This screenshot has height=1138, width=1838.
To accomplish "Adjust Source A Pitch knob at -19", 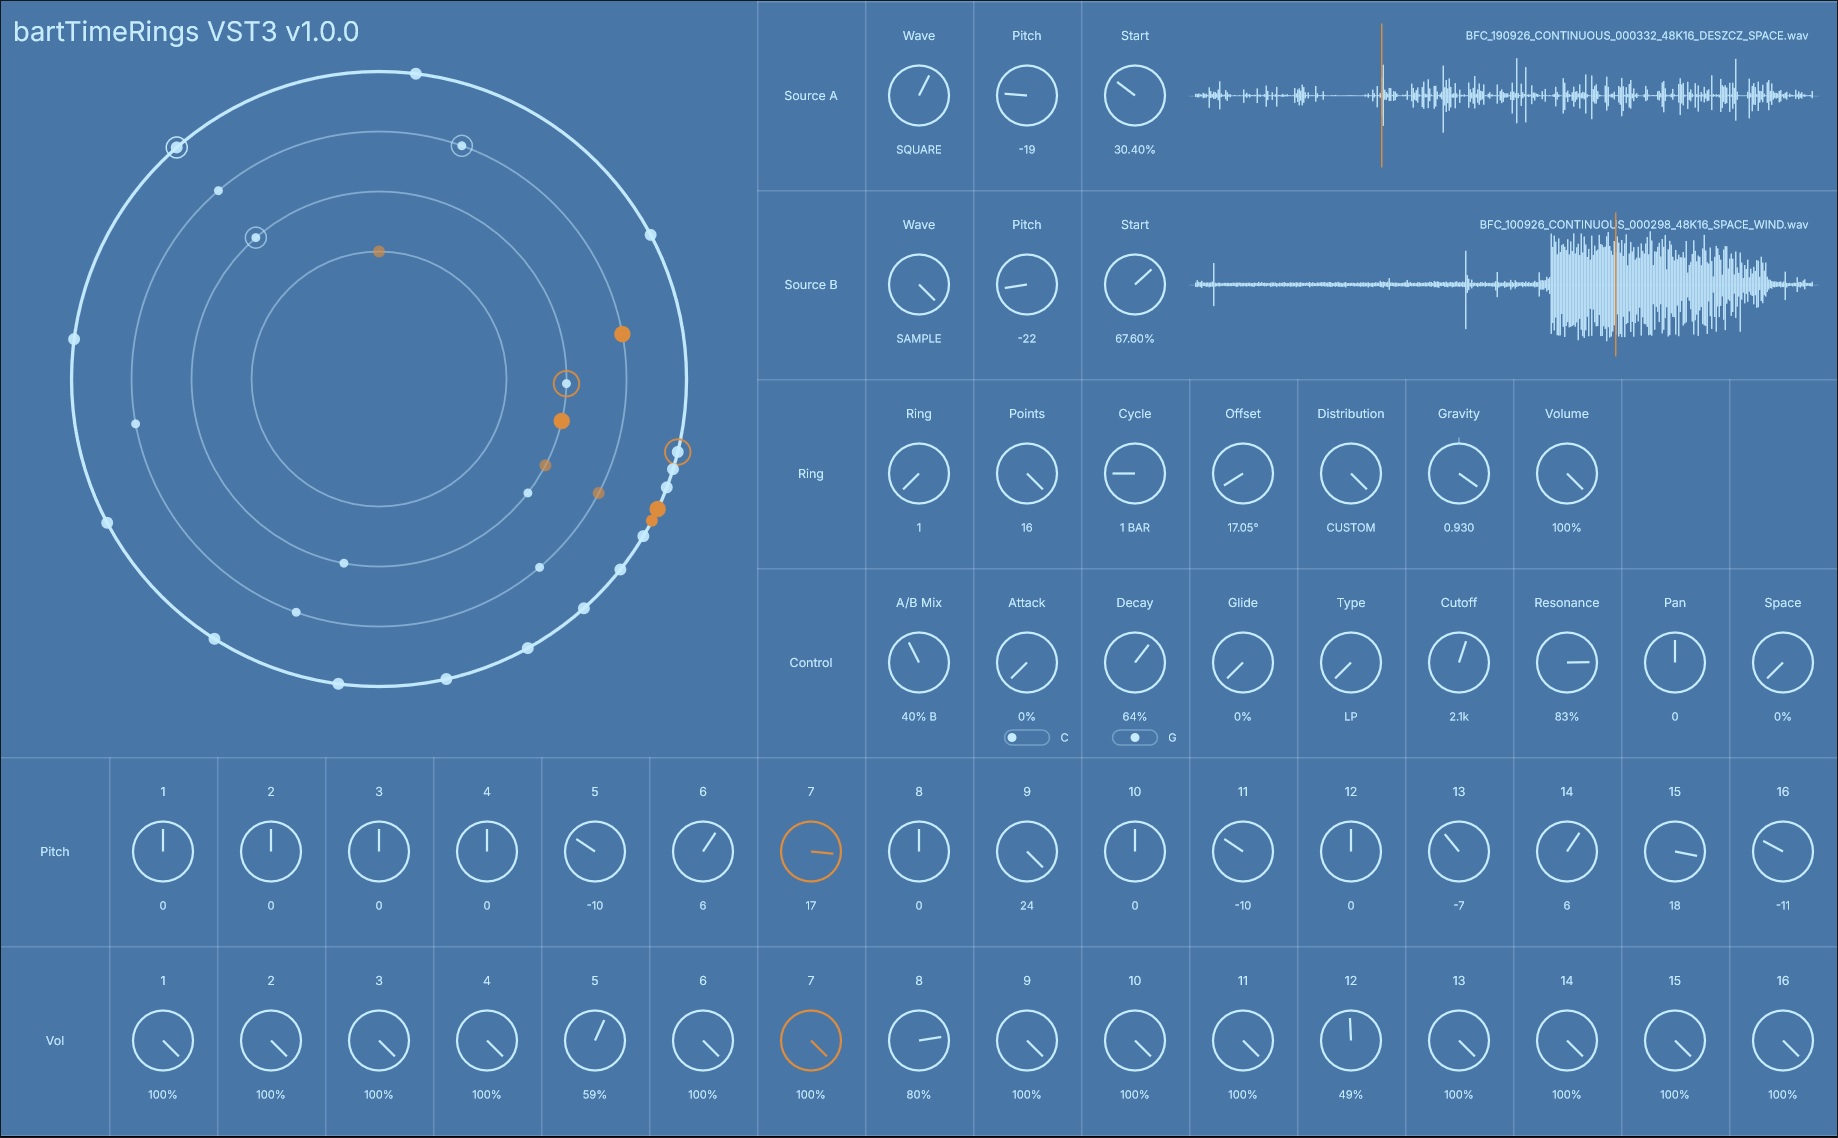I will (x=1026, y=96).
